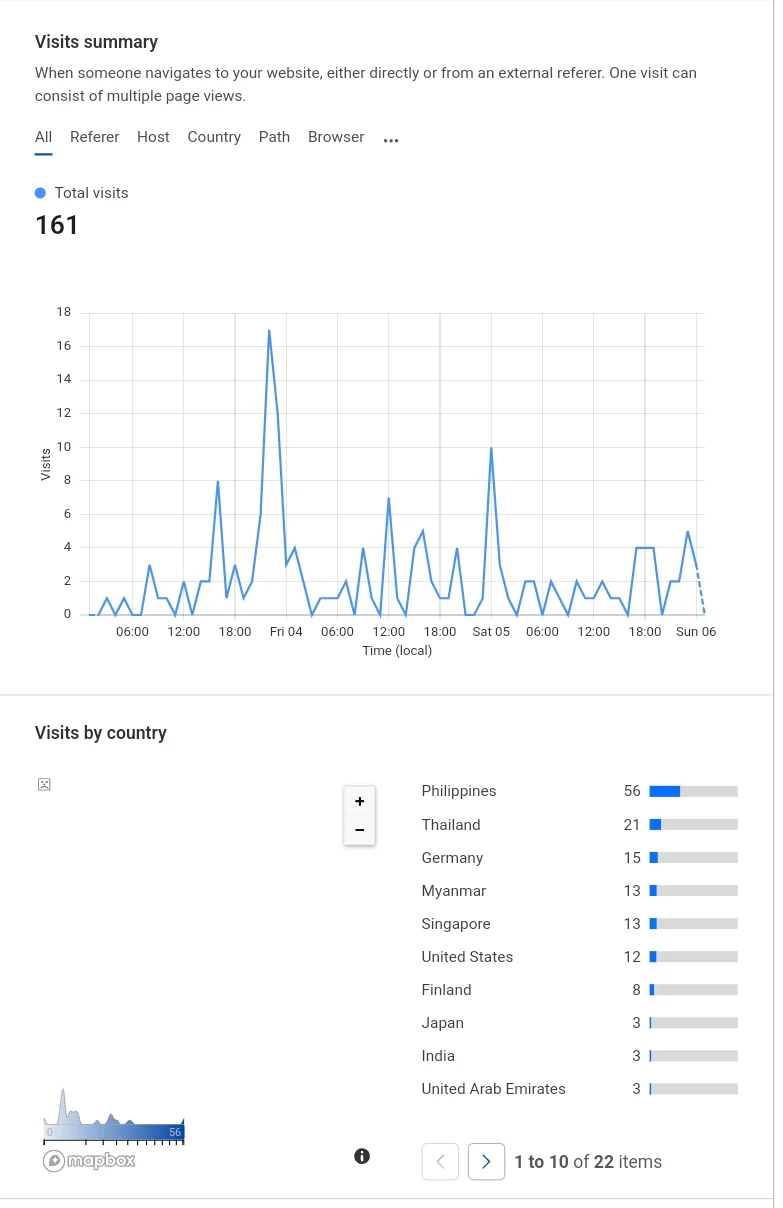Open the map attribution info icon

362,1156
